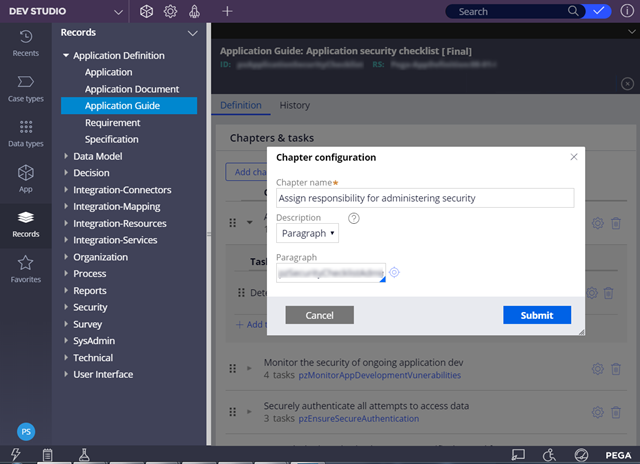Click the open-rule target icon beside Paragraph field

395,272
